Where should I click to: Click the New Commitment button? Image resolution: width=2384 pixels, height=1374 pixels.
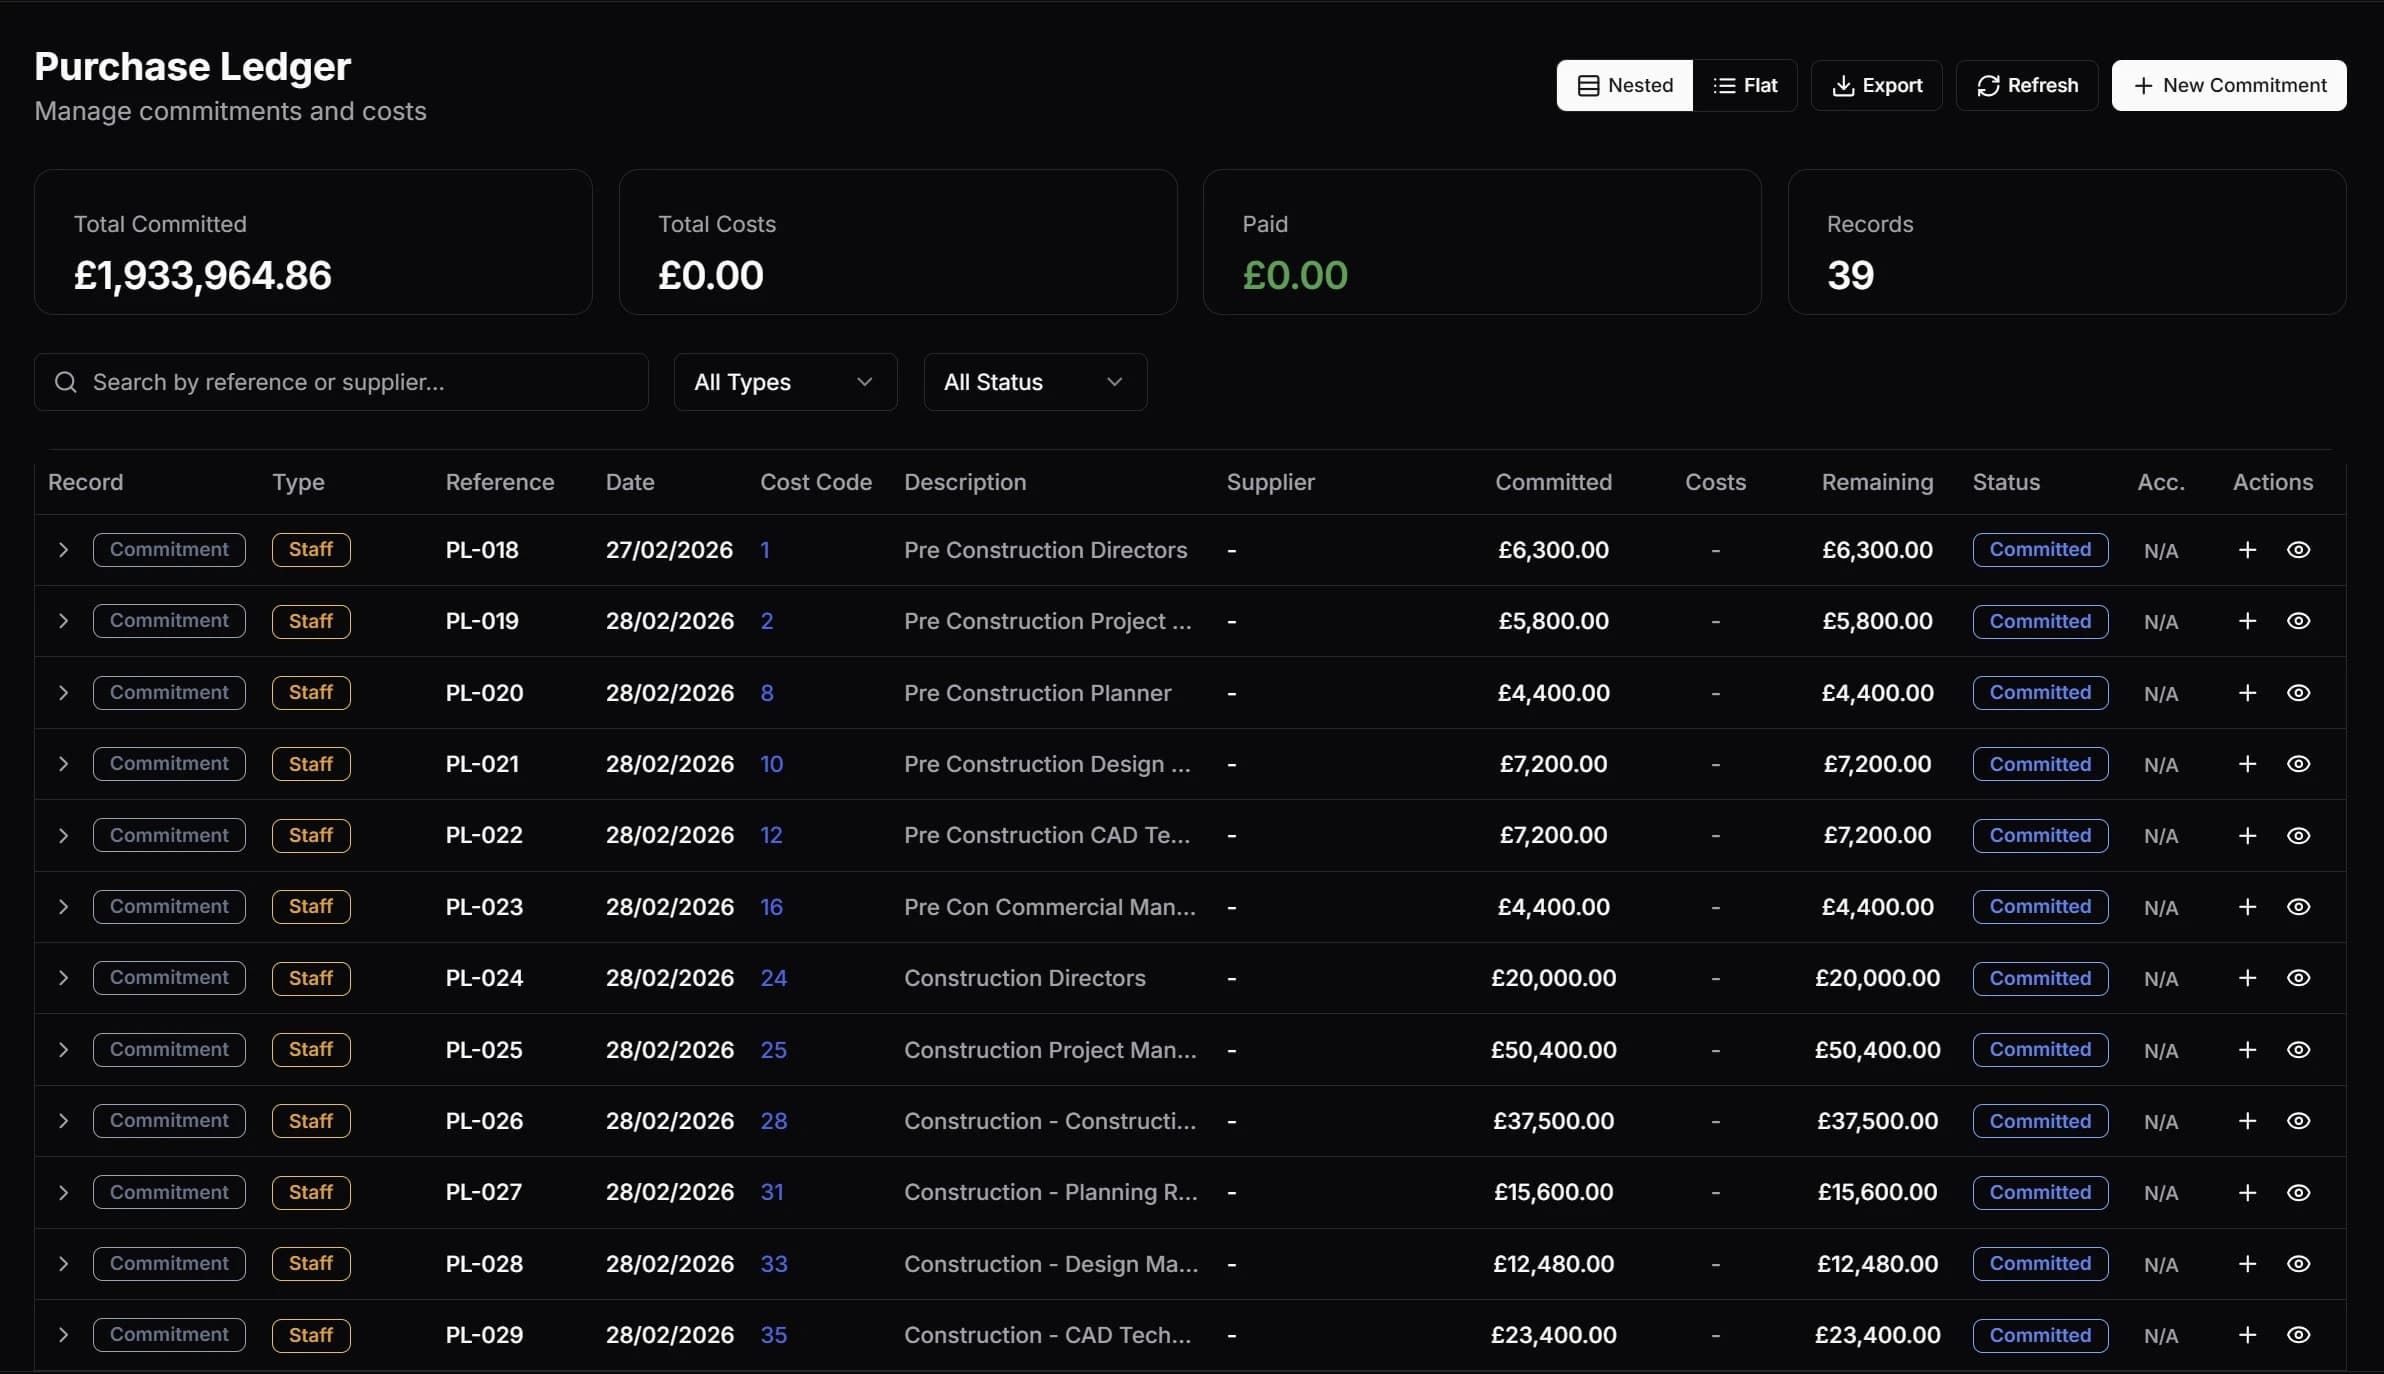point(2228,85)
